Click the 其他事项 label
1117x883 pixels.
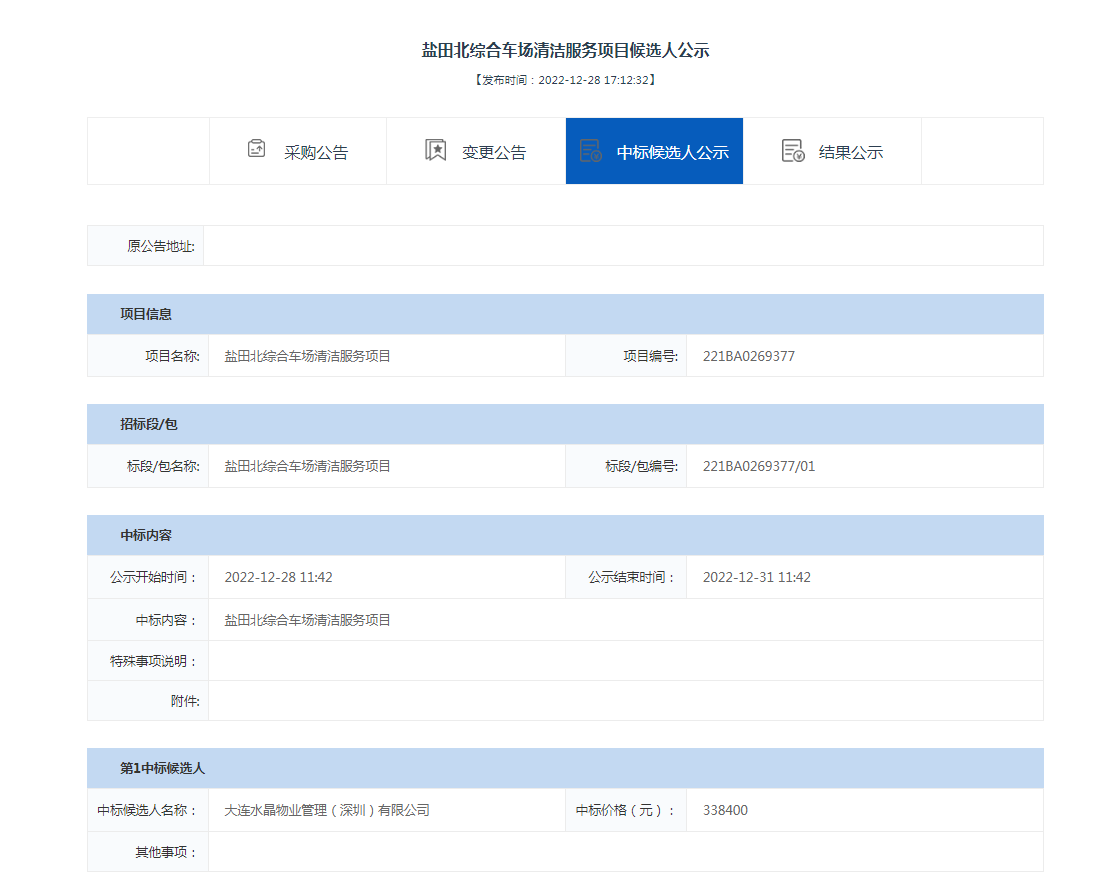(167, 852)
